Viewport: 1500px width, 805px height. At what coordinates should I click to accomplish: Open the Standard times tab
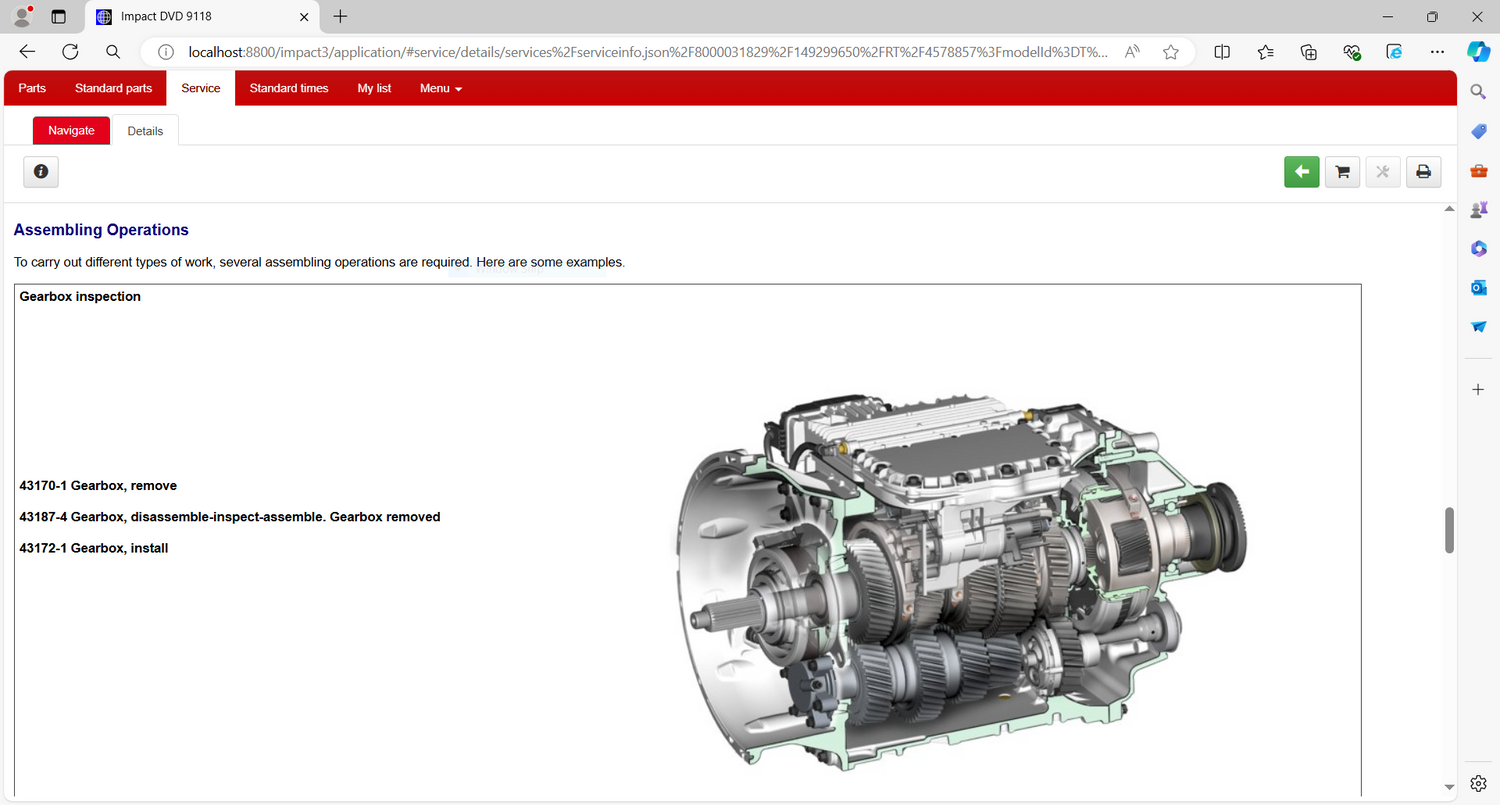pos(289,88)
